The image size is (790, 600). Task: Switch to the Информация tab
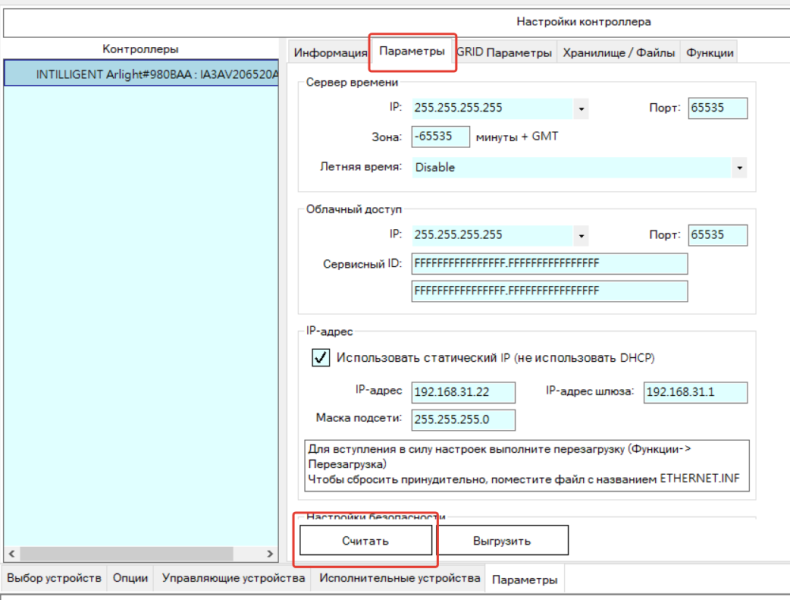[x=330, y=52]
